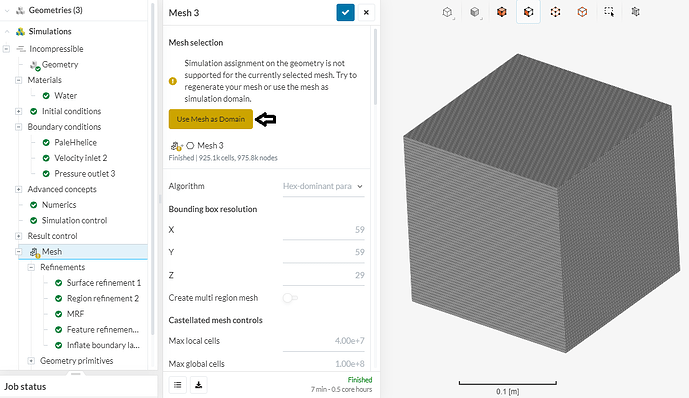This screenshot has height=398, width=689.
Task: Activate the box selection tool icon
Action: pyautogui.click(x=609, y=12)
